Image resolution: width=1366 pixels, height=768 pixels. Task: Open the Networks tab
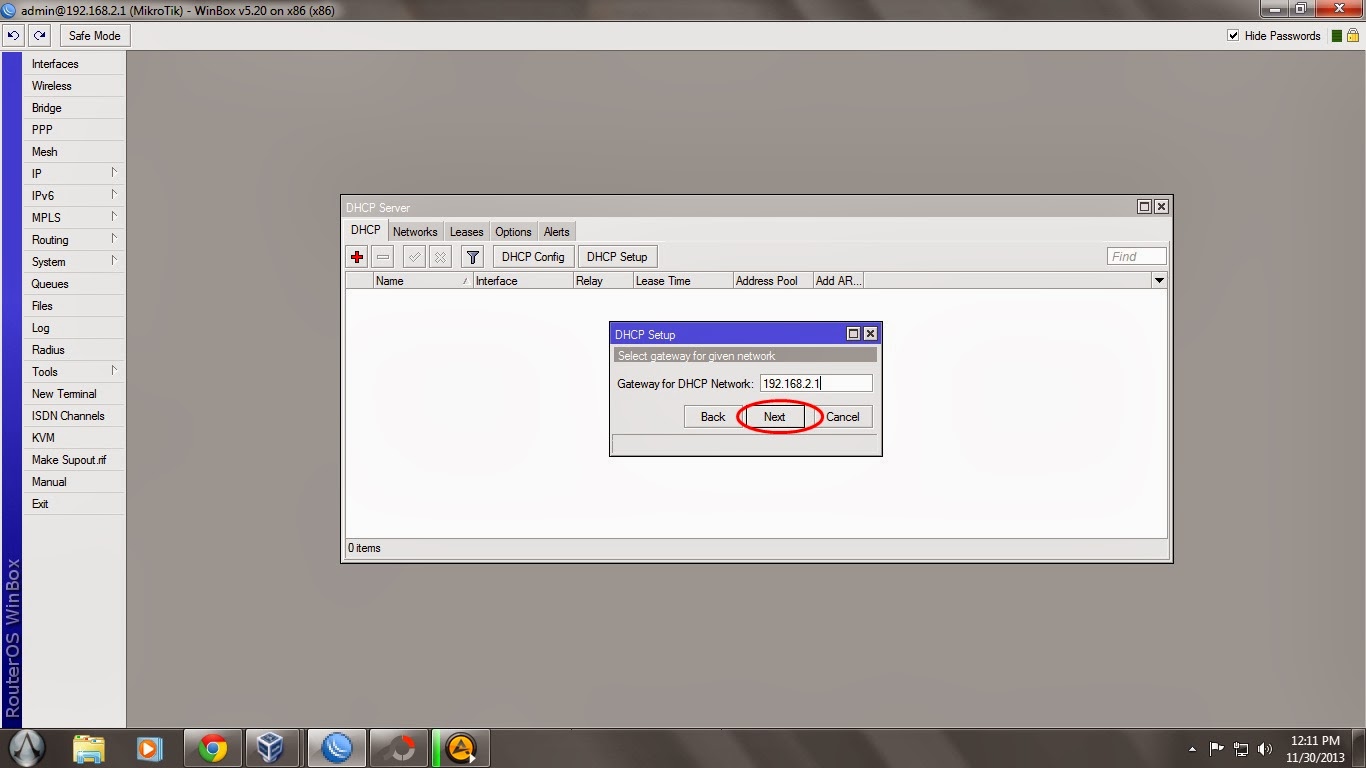tap(415, 231)
